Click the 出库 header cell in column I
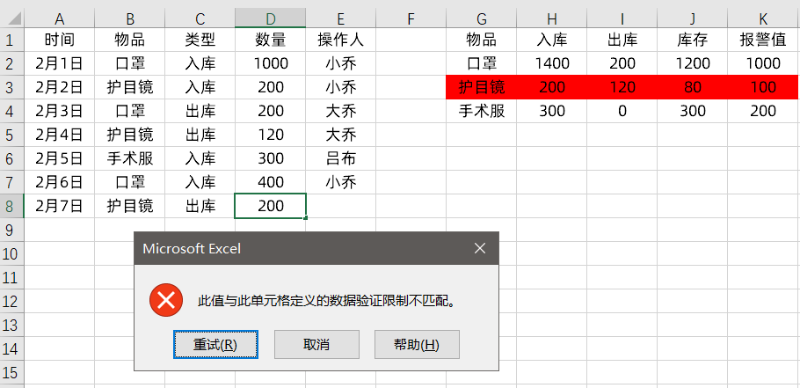The image size is (800, 388). (622, 40)
